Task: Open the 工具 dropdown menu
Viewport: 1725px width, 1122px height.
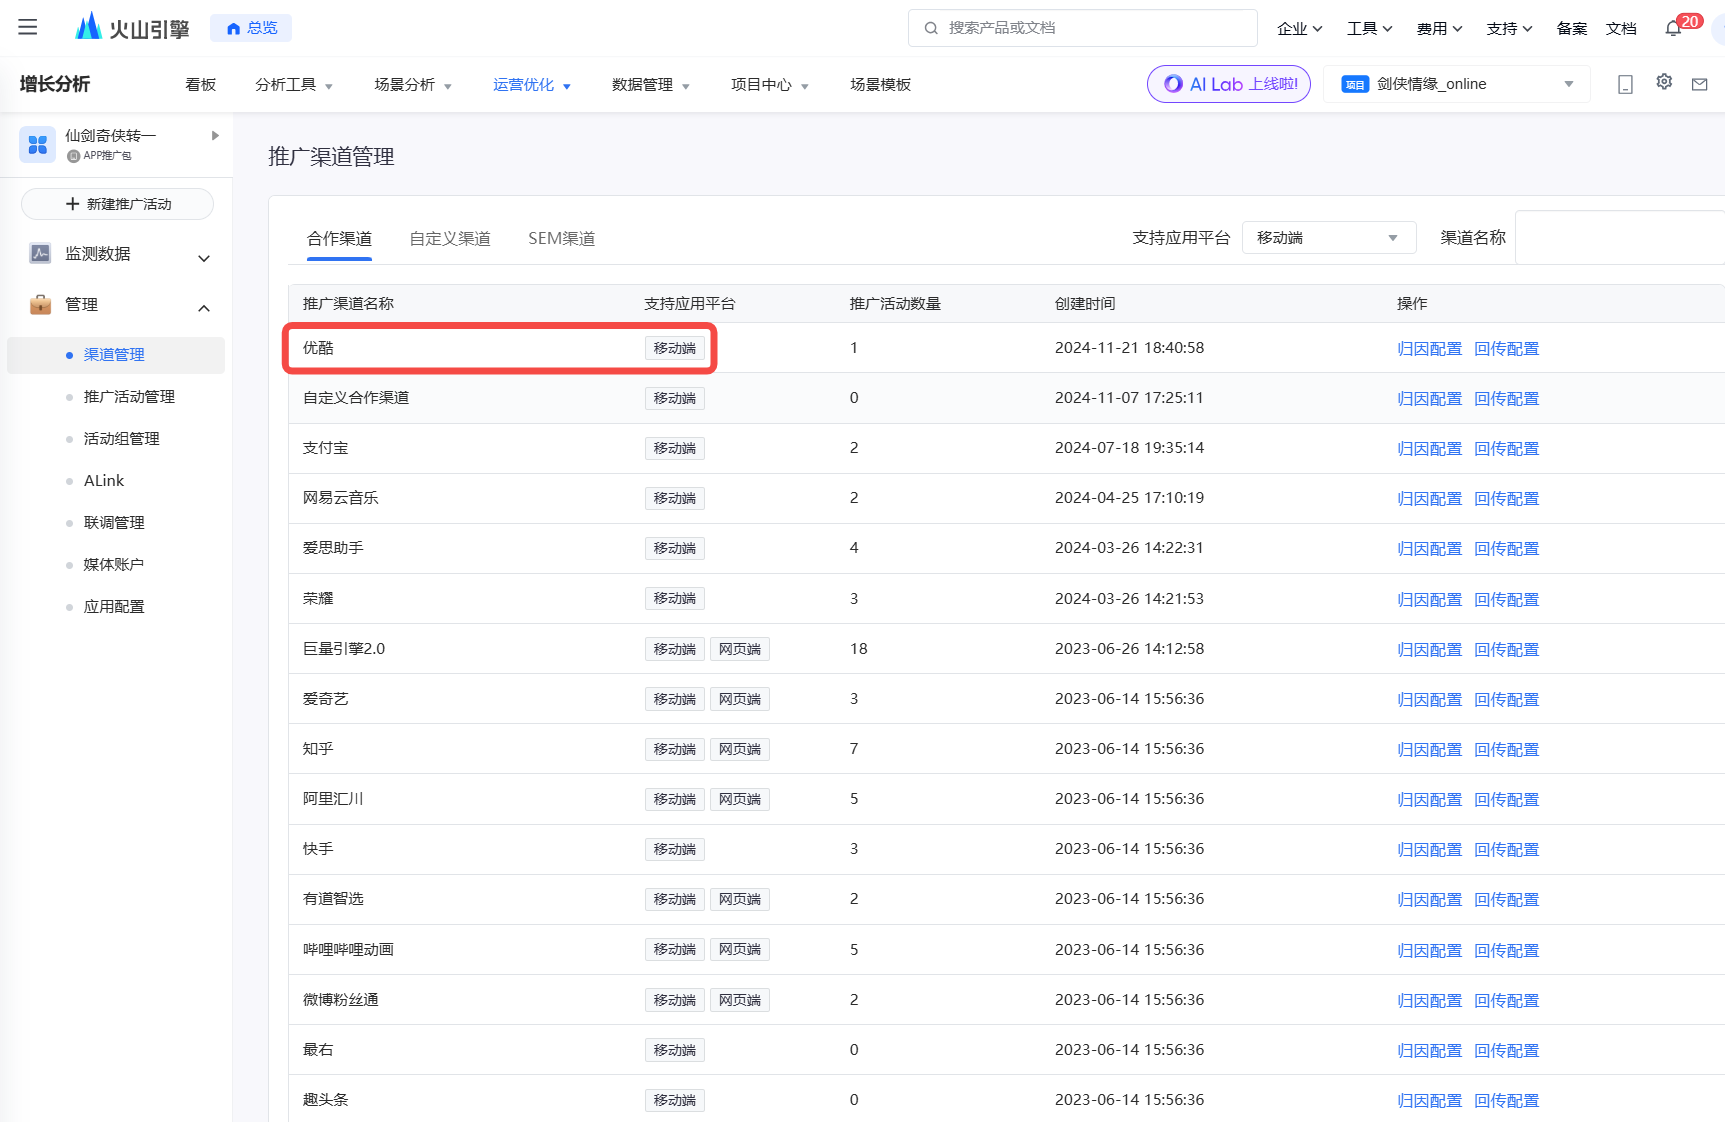Action: (x=1370, y=28)
